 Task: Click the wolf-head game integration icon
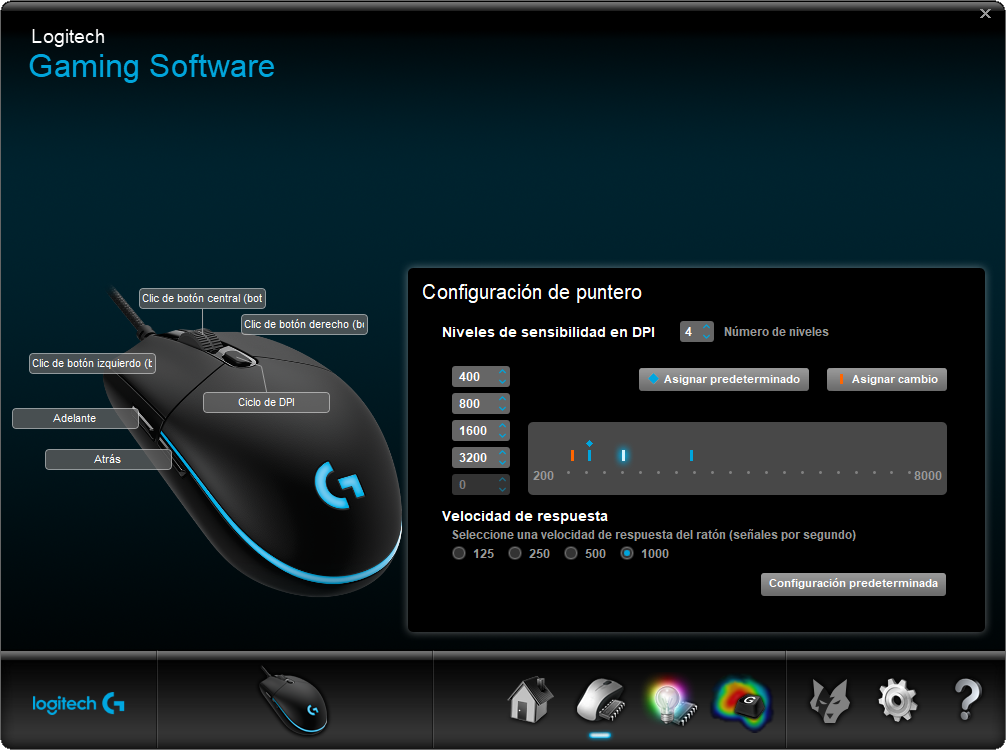tap(828, 700)
